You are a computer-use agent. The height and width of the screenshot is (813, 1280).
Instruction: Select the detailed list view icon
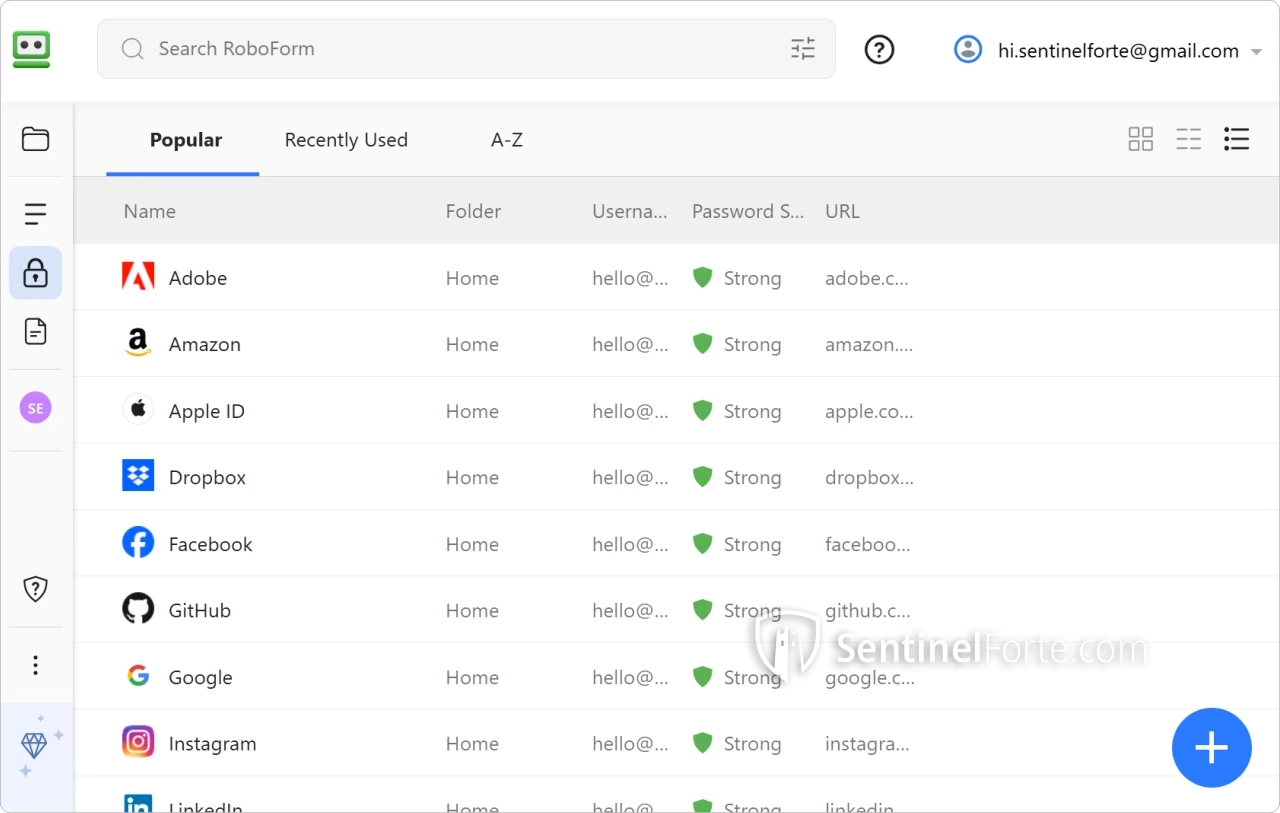click(x=1237, y=139)
